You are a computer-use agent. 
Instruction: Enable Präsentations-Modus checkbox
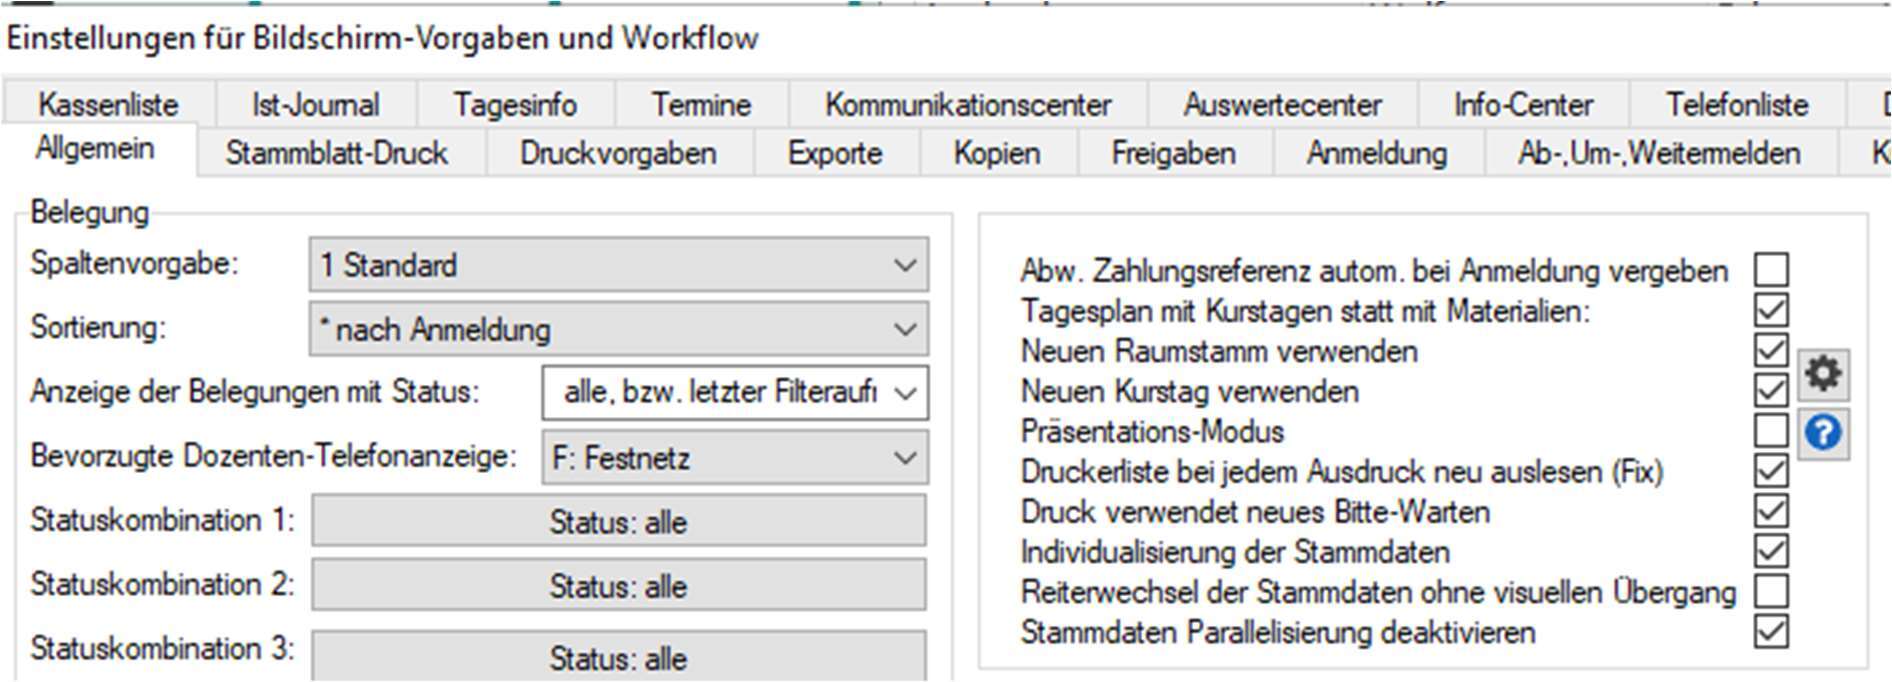point(1771,430)
